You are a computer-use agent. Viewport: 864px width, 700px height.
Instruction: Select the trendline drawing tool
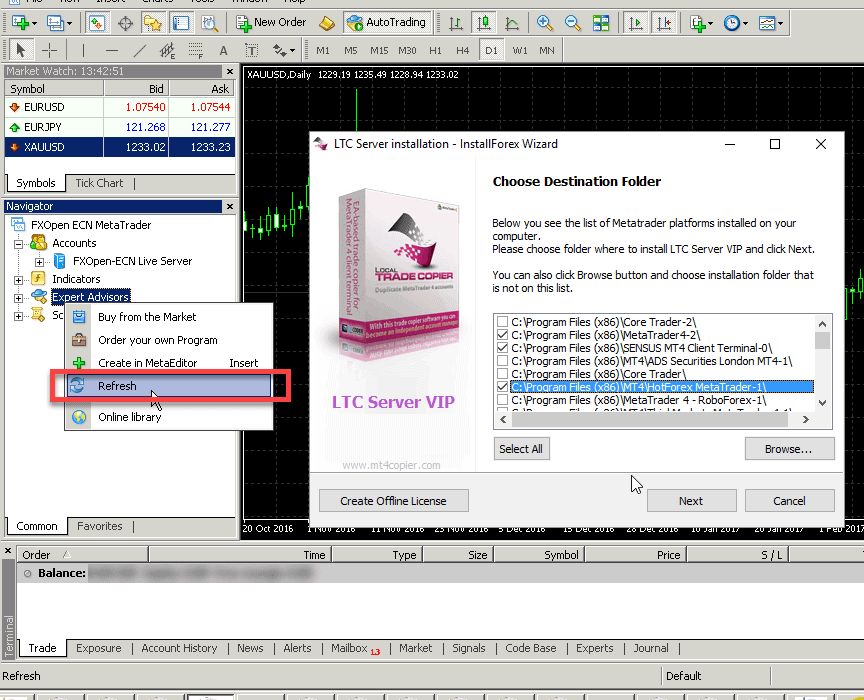tap(140, 50)
